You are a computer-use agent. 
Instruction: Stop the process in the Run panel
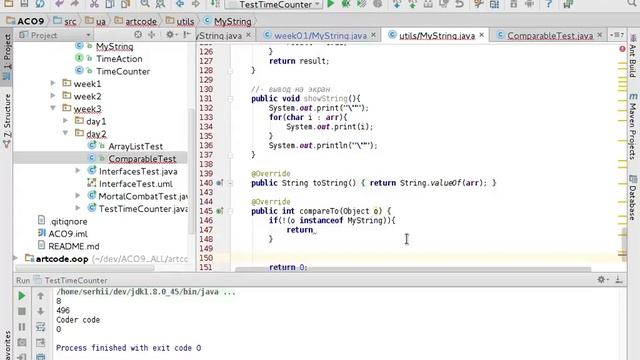[22, 311]
